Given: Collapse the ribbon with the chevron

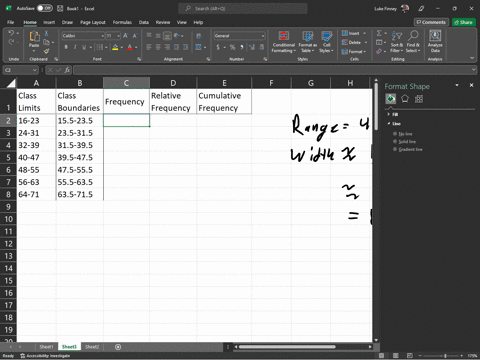Looking at the screenshot, I should (x=472, y=58).
